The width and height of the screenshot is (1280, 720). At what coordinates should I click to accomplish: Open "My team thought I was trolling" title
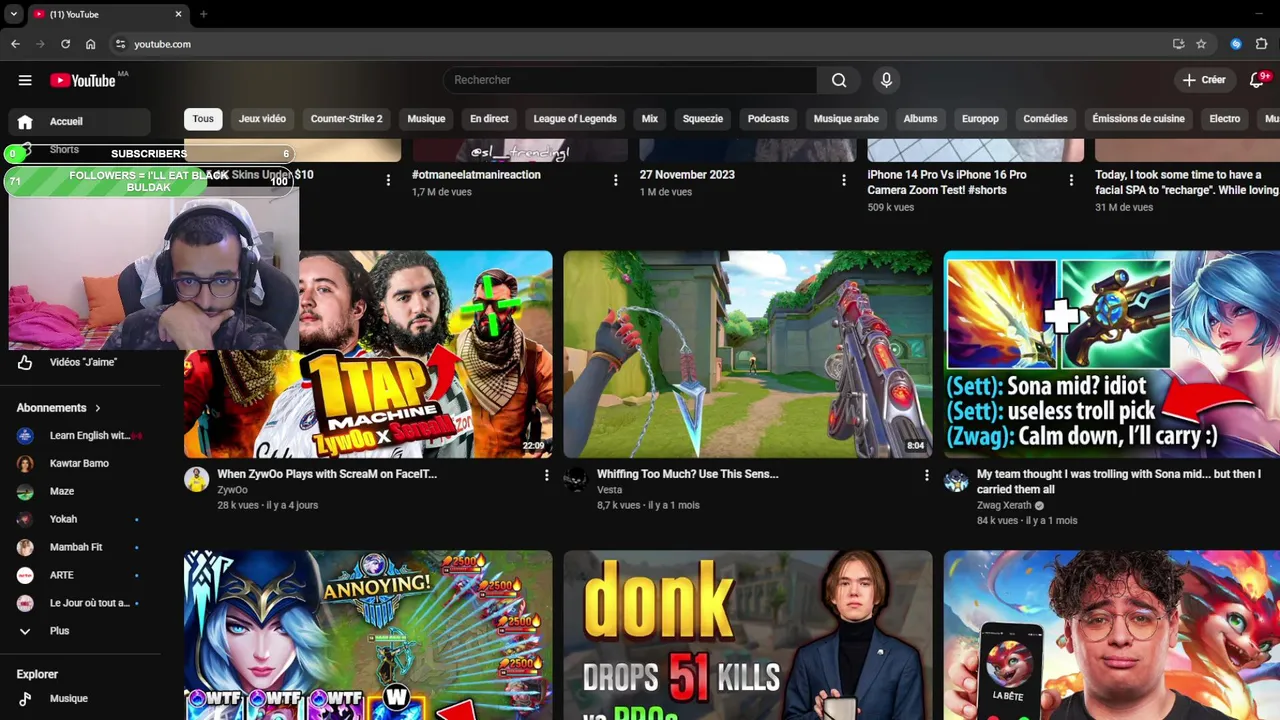tap(1119, 482)
